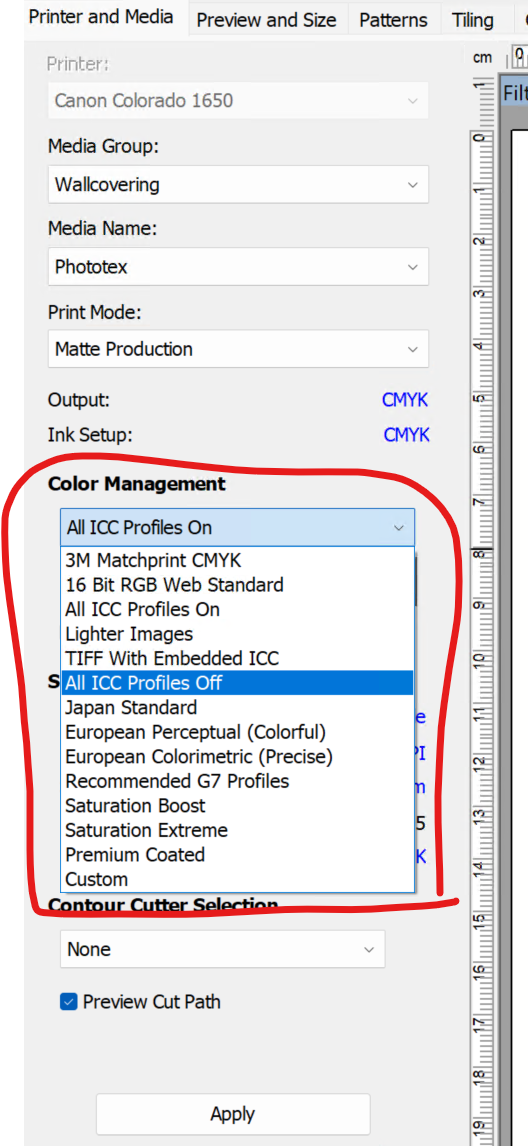Select Saturation Extreme preset

click(238, 830)
